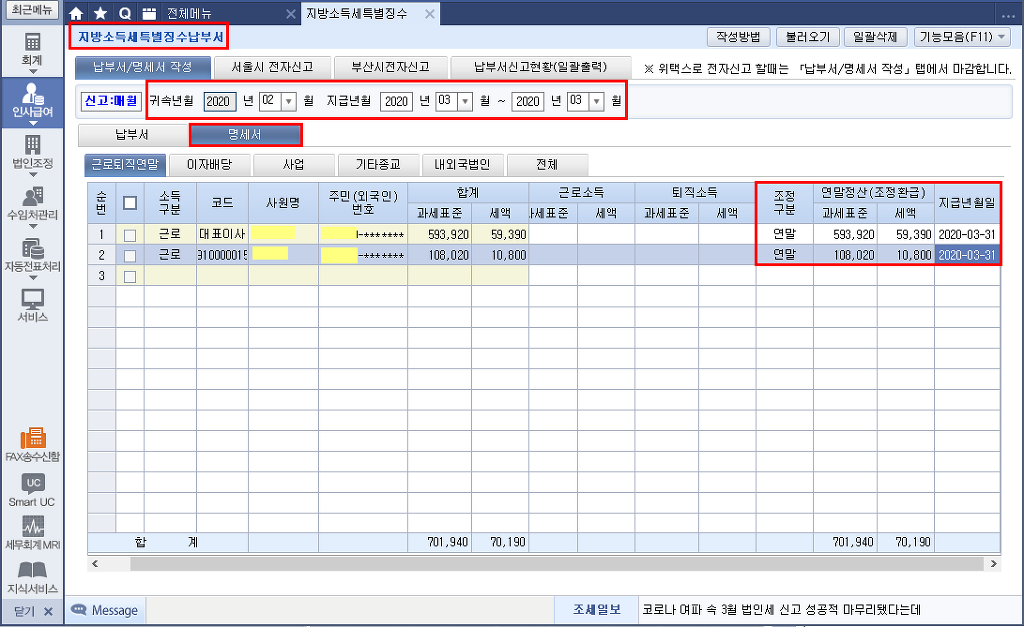Screen dimensions: 1024x627
Task: Click 귀속년월 year field 2020
Action: click(219, 102)
